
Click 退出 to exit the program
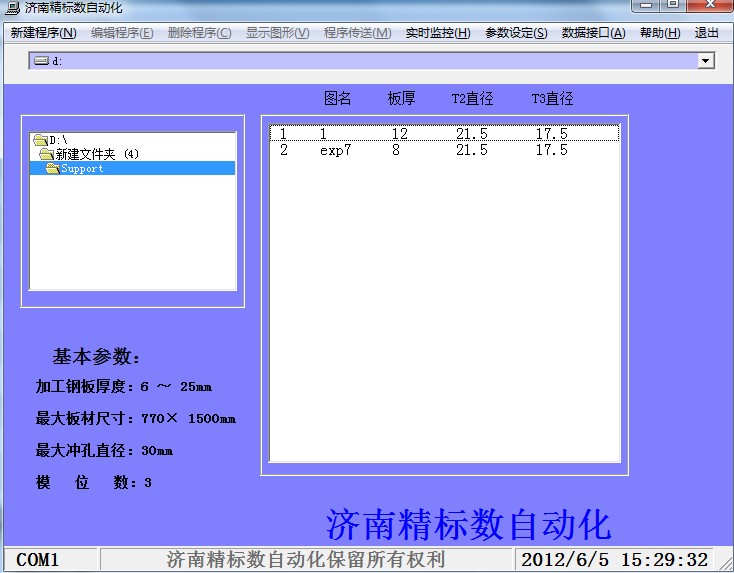[706, 33]
